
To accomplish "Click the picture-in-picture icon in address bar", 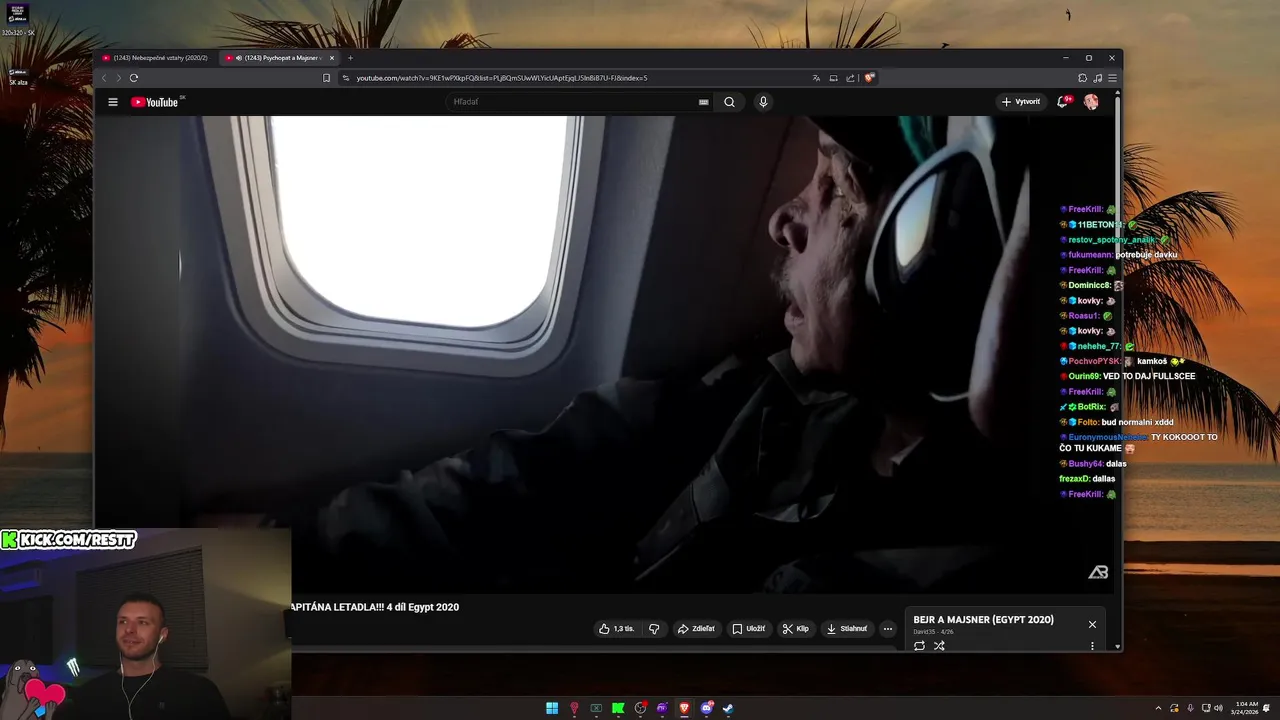I will coord(833,78).
